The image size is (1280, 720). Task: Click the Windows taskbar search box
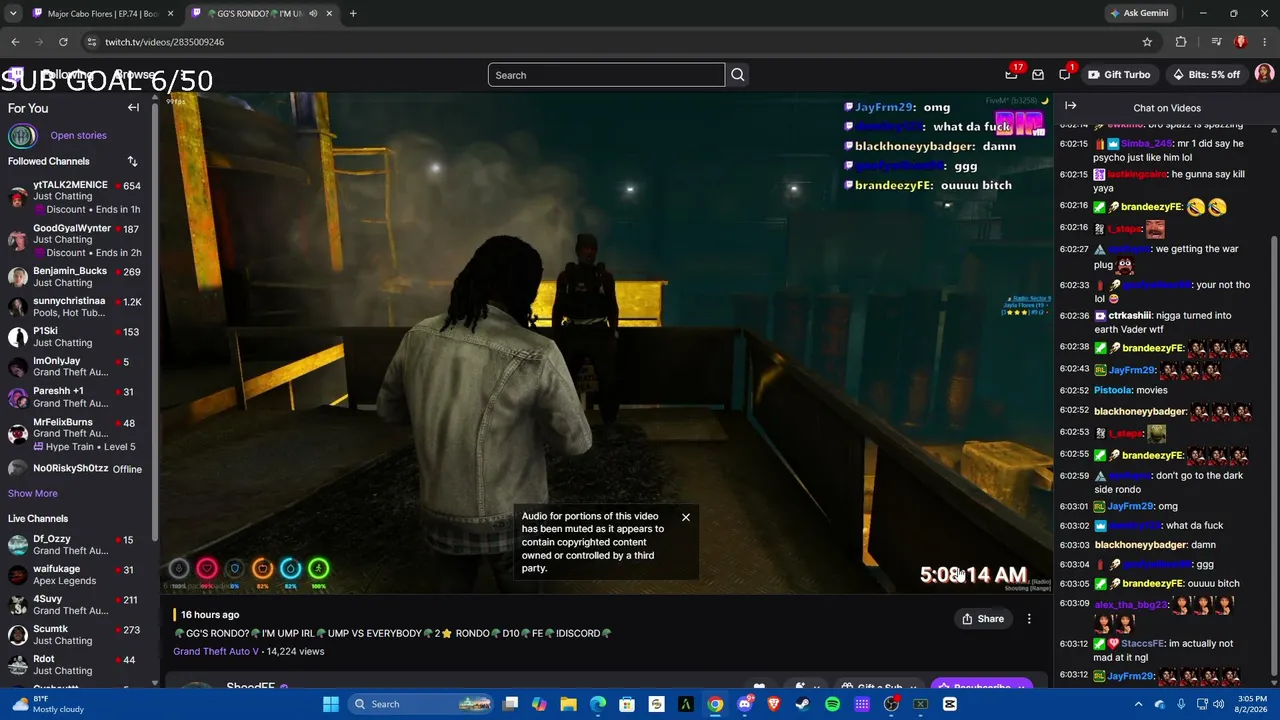(x=420, y=704)
